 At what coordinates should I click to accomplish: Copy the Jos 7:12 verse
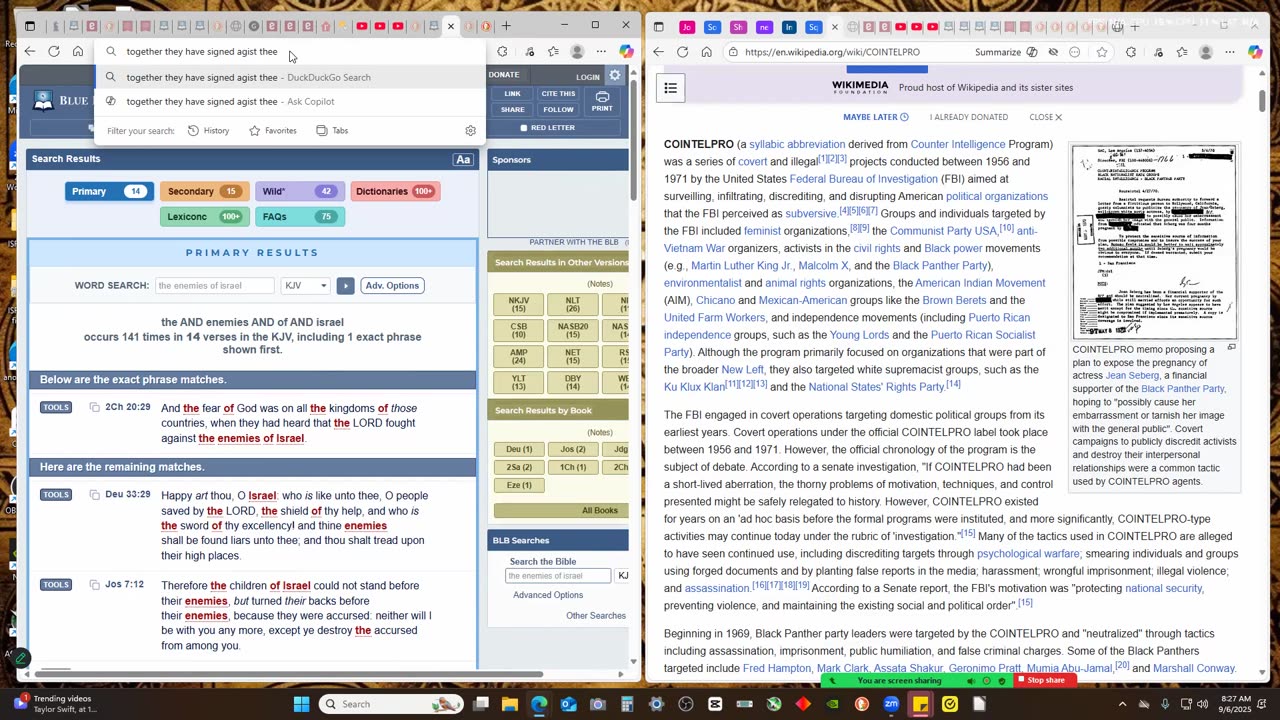[x=95, y=584]
